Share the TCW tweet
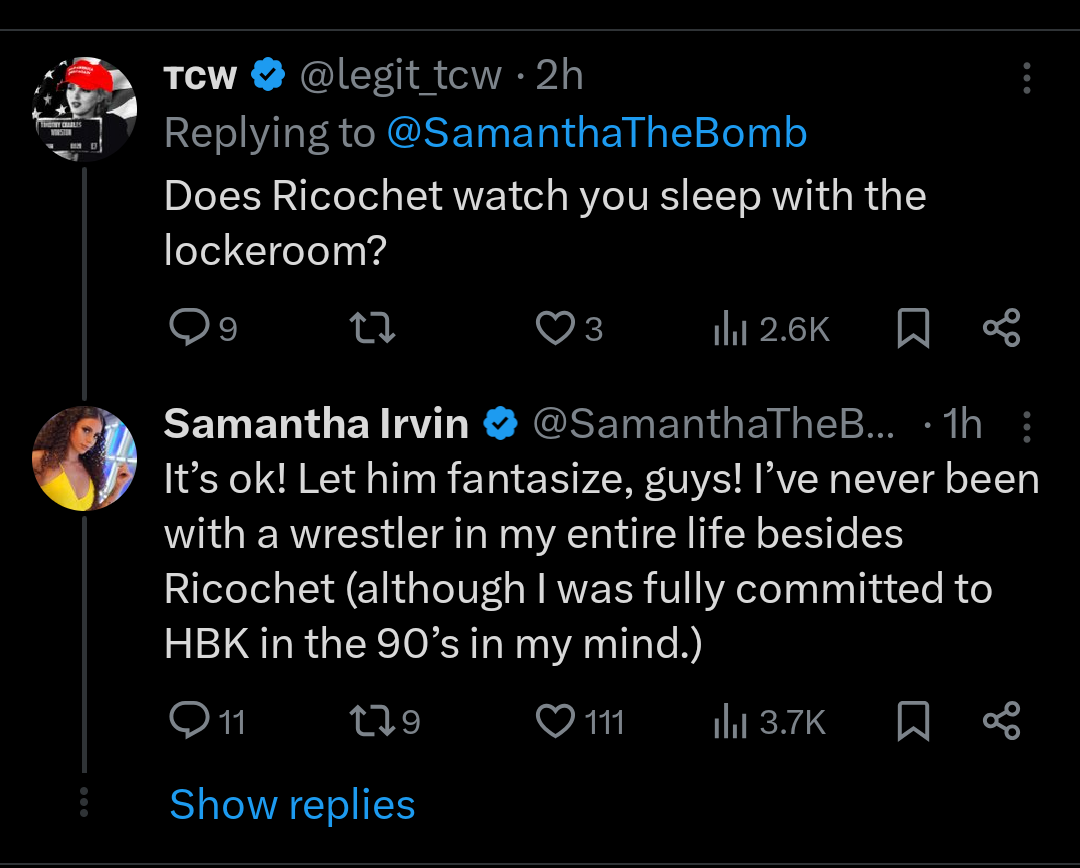This screenshot has width=1080, height=868. click(1001, 328)
